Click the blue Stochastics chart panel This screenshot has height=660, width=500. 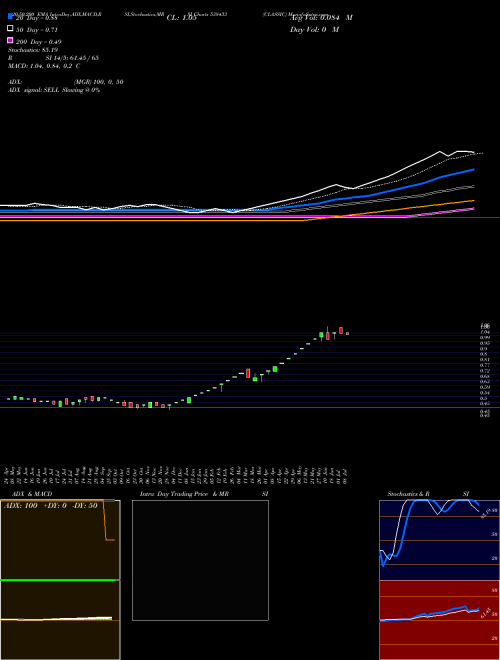[439, 540]
